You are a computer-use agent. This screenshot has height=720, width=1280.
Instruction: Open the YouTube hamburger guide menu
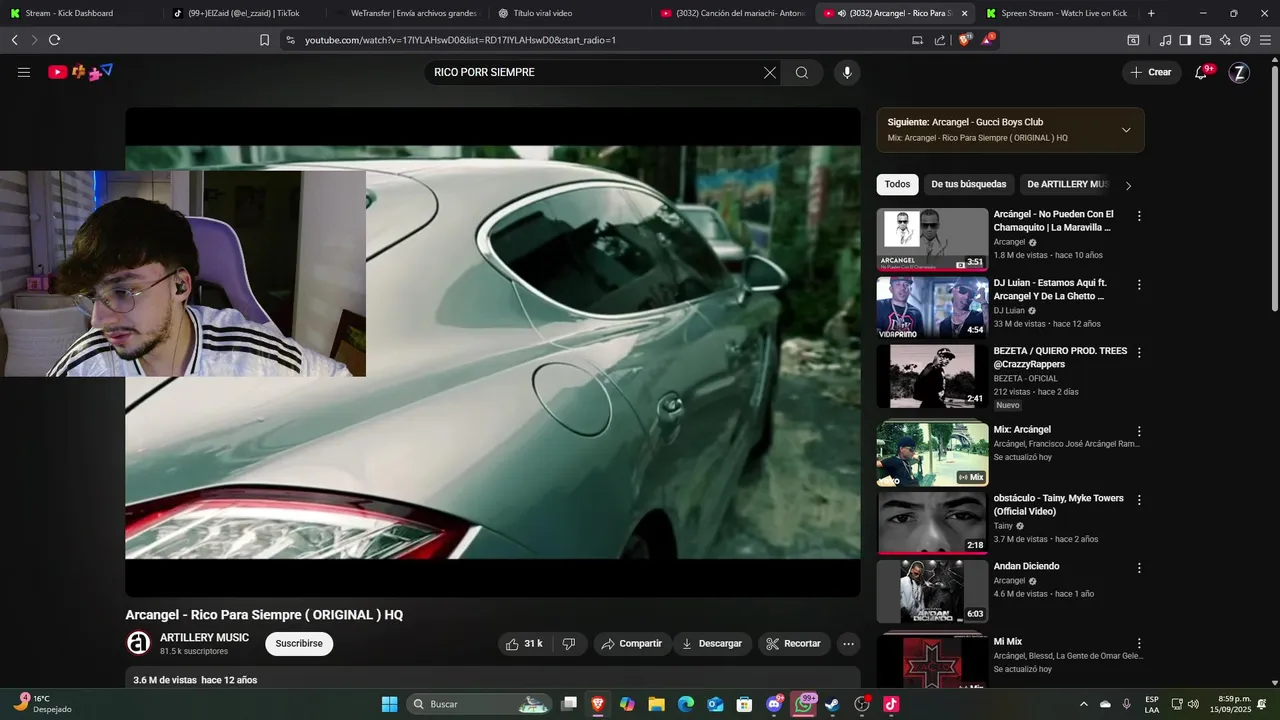pos(24,72)
